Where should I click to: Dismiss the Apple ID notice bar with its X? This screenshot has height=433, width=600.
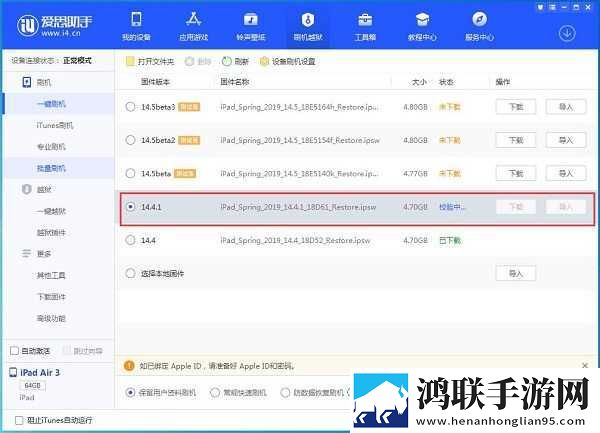tap(585, 366)
